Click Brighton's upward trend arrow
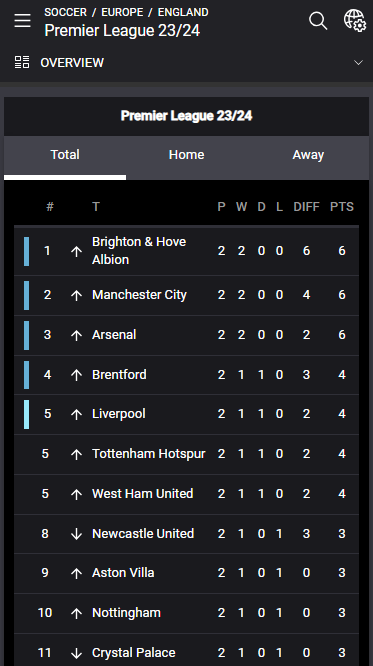373x666 pixels. (76, 251)
